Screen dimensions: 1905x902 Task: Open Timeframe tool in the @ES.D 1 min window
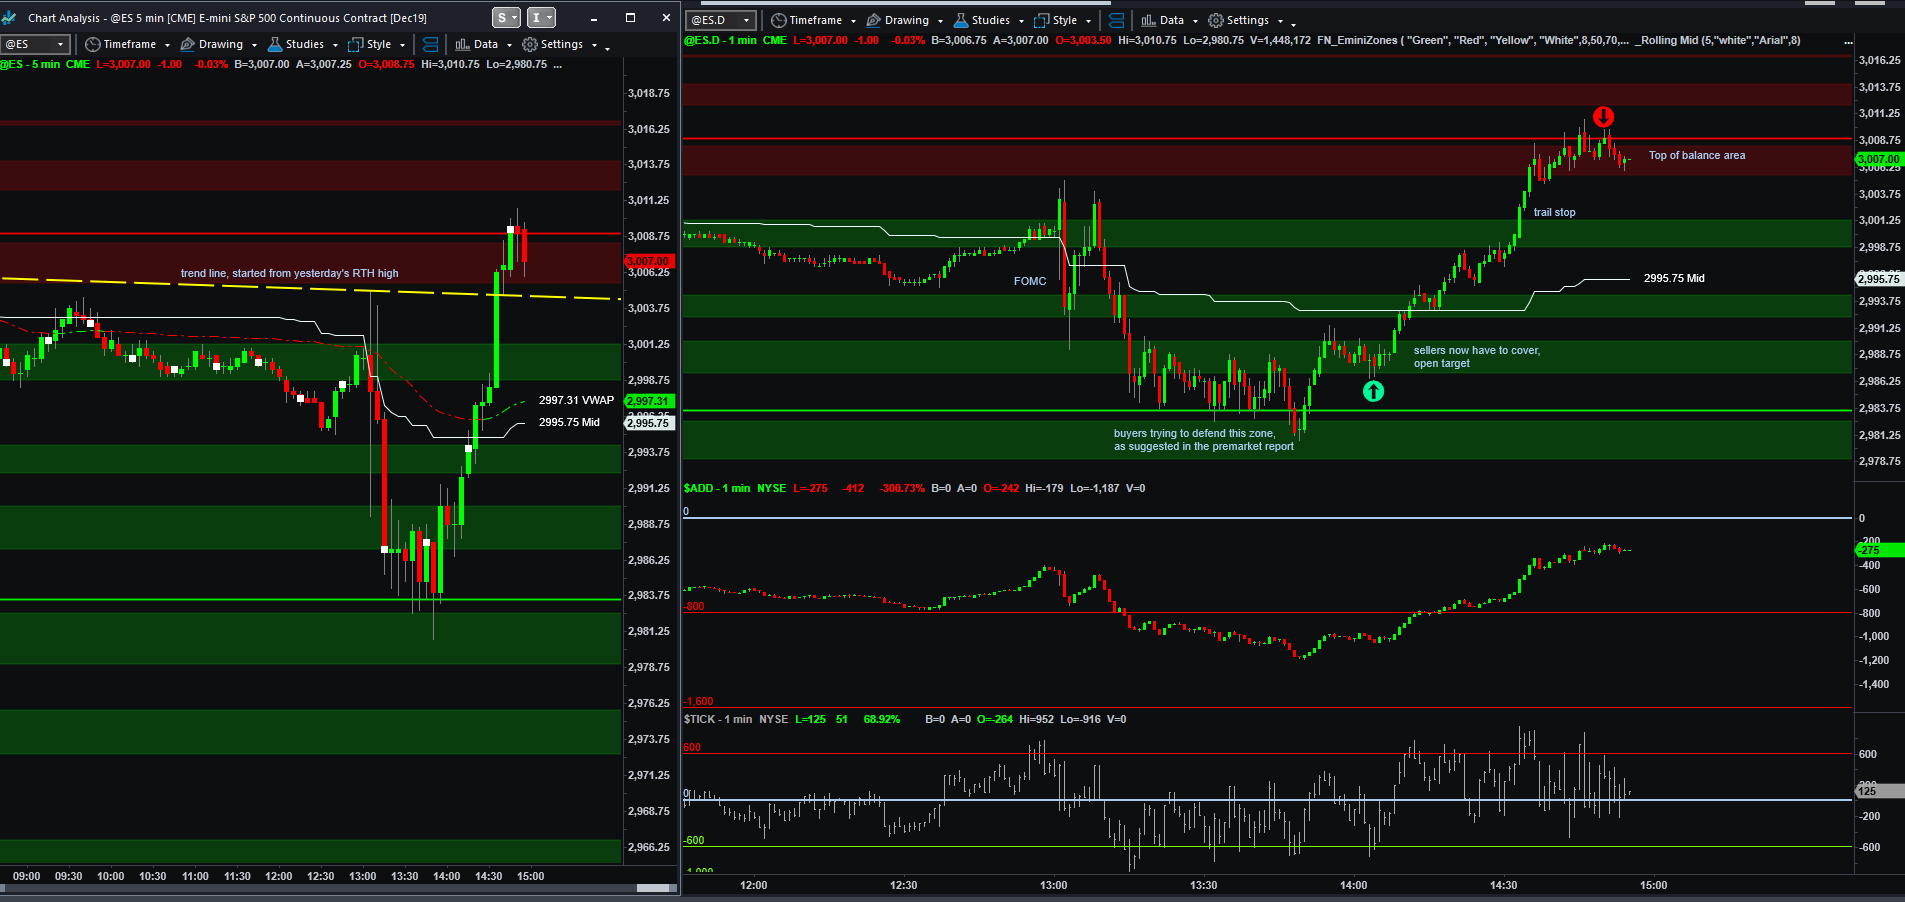807,20
